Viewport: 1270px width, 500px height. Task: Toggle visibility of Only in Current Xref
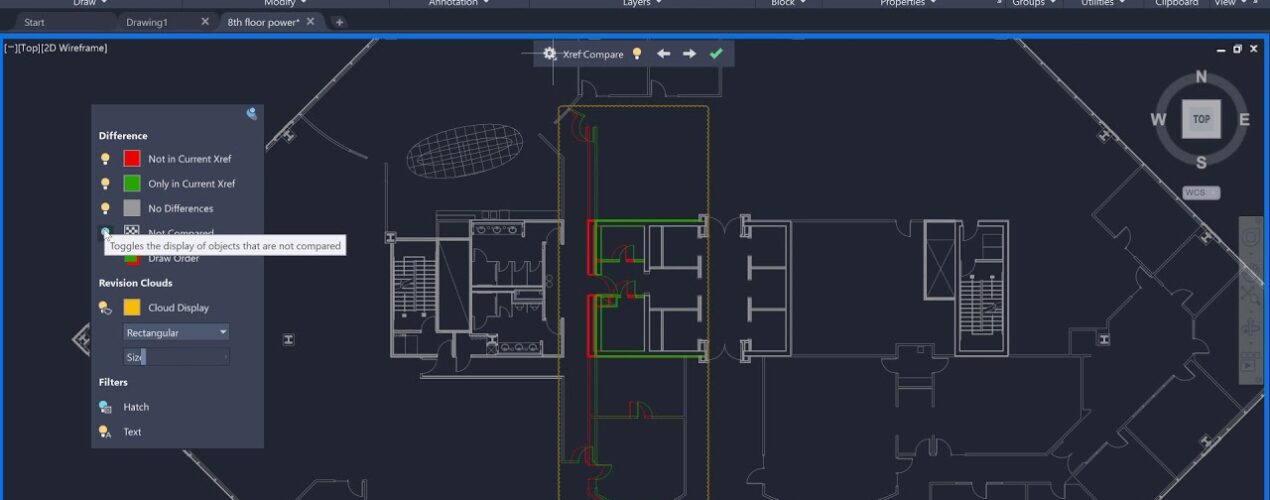pos(105,184)
